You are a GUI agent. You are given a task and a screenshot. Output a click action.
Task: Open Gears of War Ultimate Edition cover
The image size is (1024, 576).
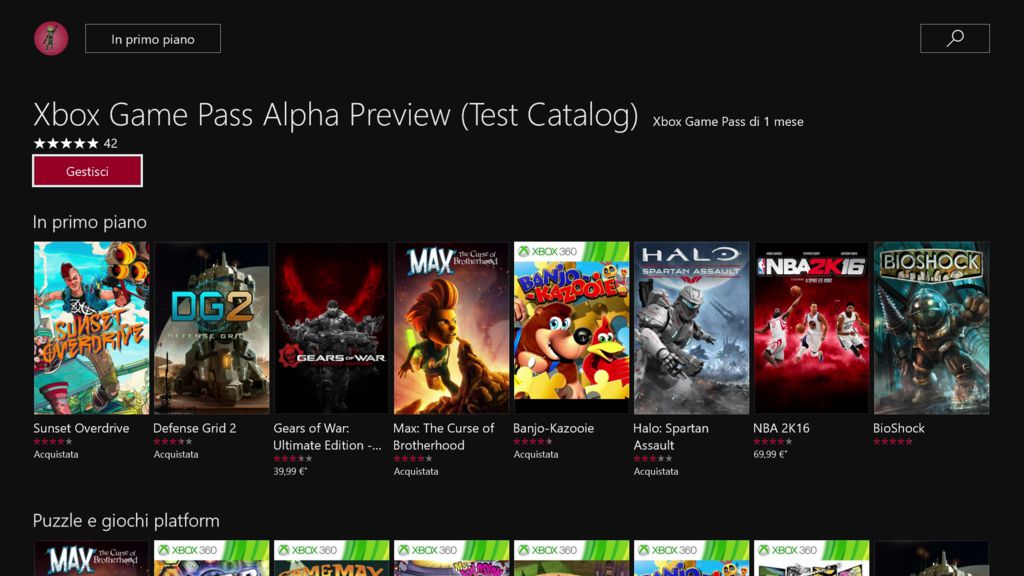331,327
